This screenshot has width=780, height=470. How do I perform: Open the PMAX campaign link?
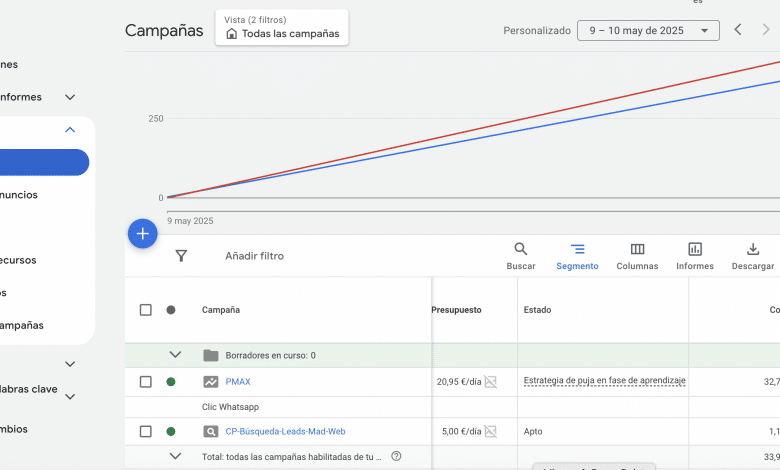click(238, 382)
